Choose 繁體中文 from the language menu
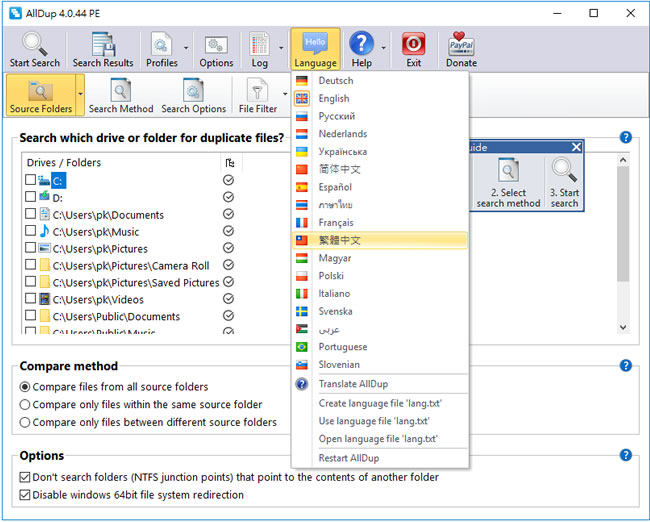Viewport: 650px width, 522px height. (x=380, y=240)
